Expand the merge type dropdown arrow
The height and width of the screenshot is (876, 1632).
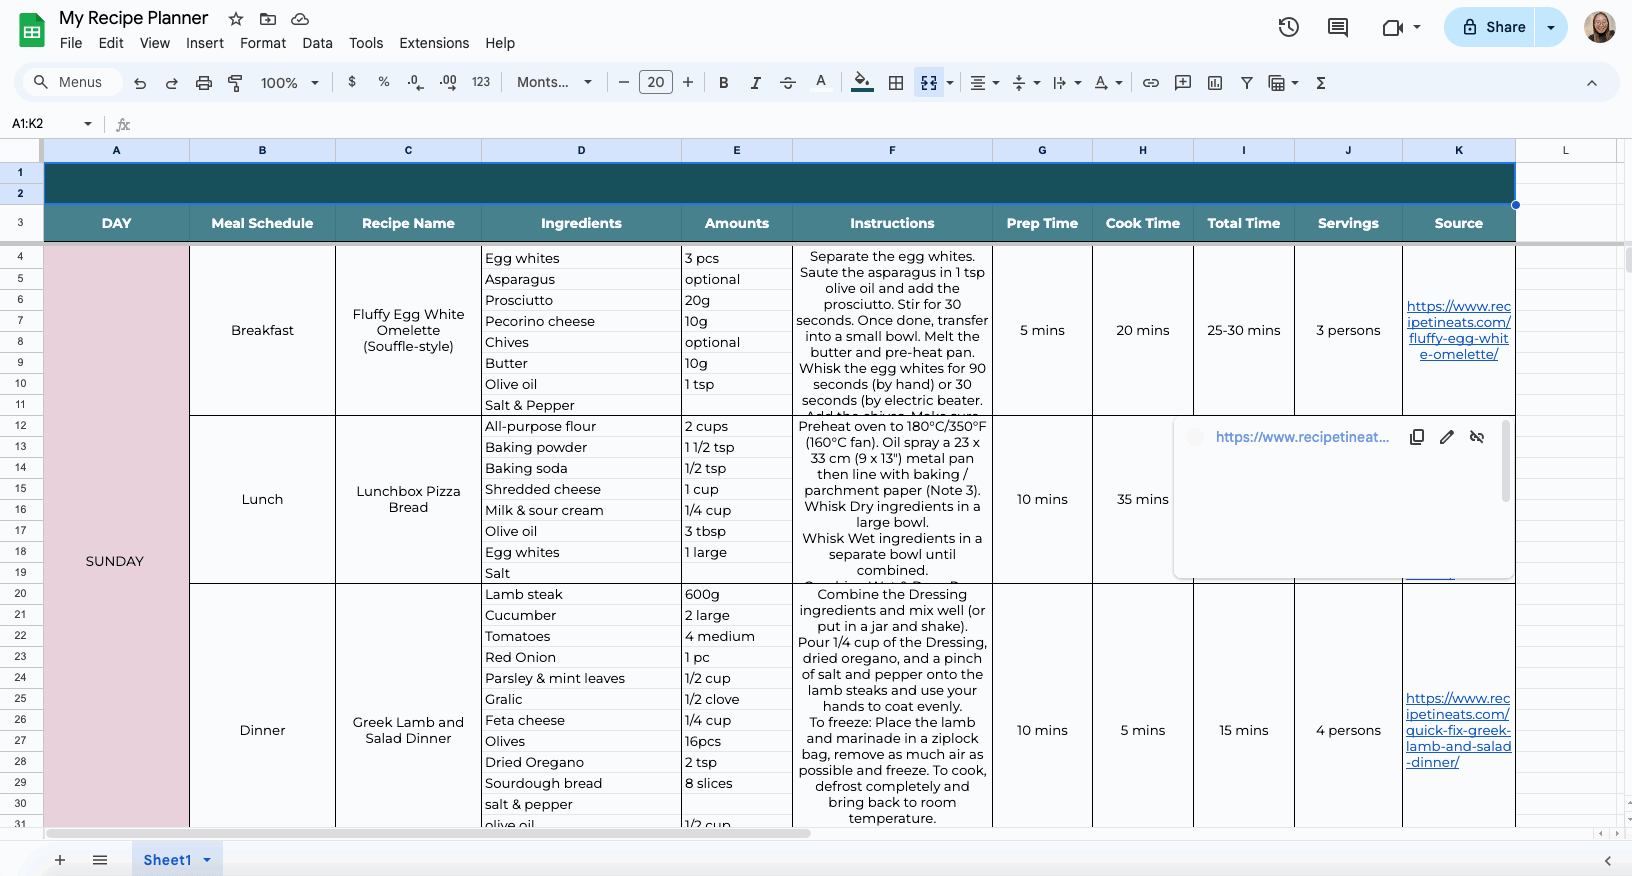pyautogui.click(x=950, y=83)
